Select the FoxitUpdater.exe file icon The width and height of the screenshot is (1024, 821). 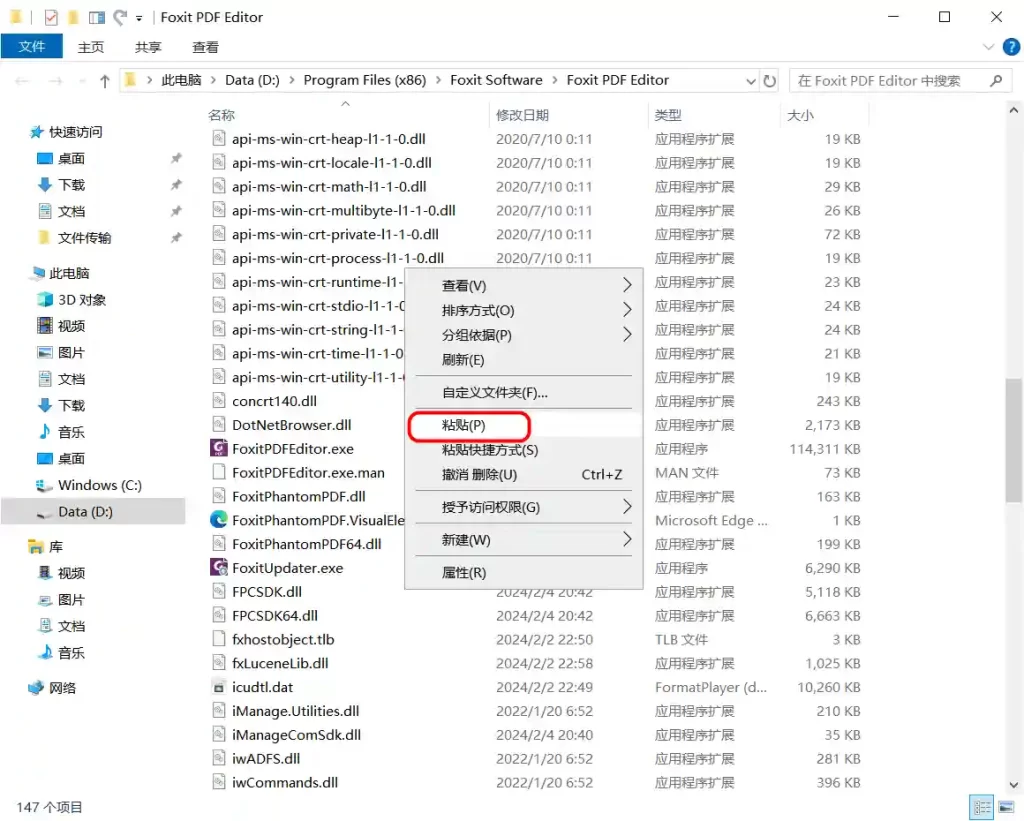[x=219, y=568]
